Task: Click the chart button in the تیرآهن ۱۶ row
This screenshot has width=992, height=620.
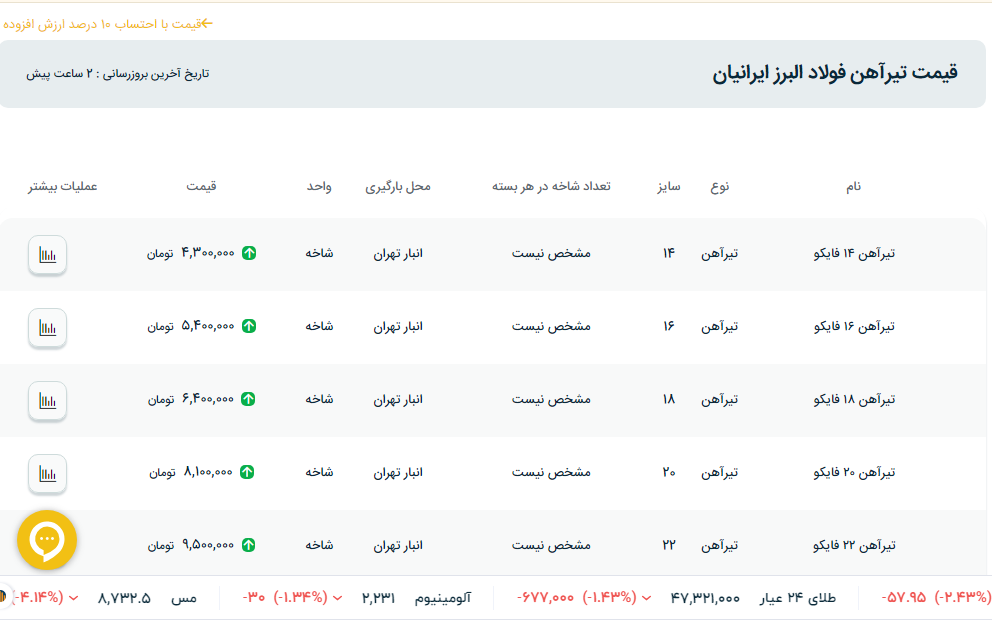Action: [x=47, y=327]
